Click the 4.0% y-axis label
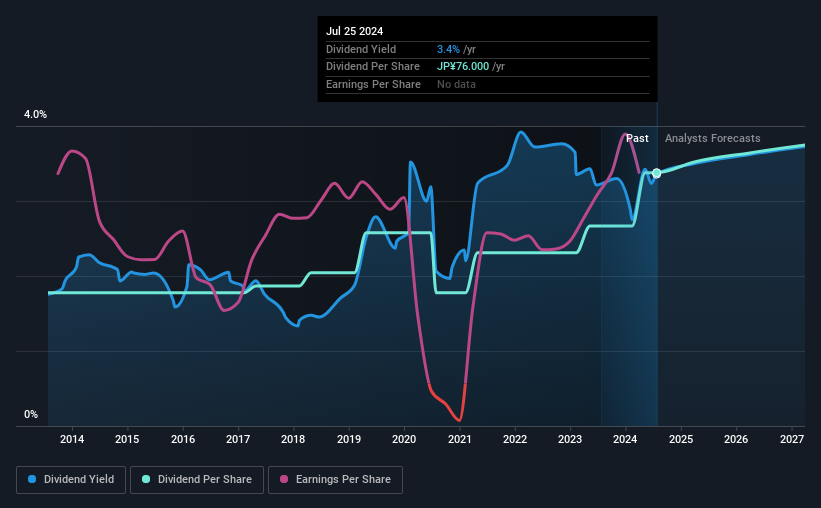821x508 pixels. click(35, 115)
